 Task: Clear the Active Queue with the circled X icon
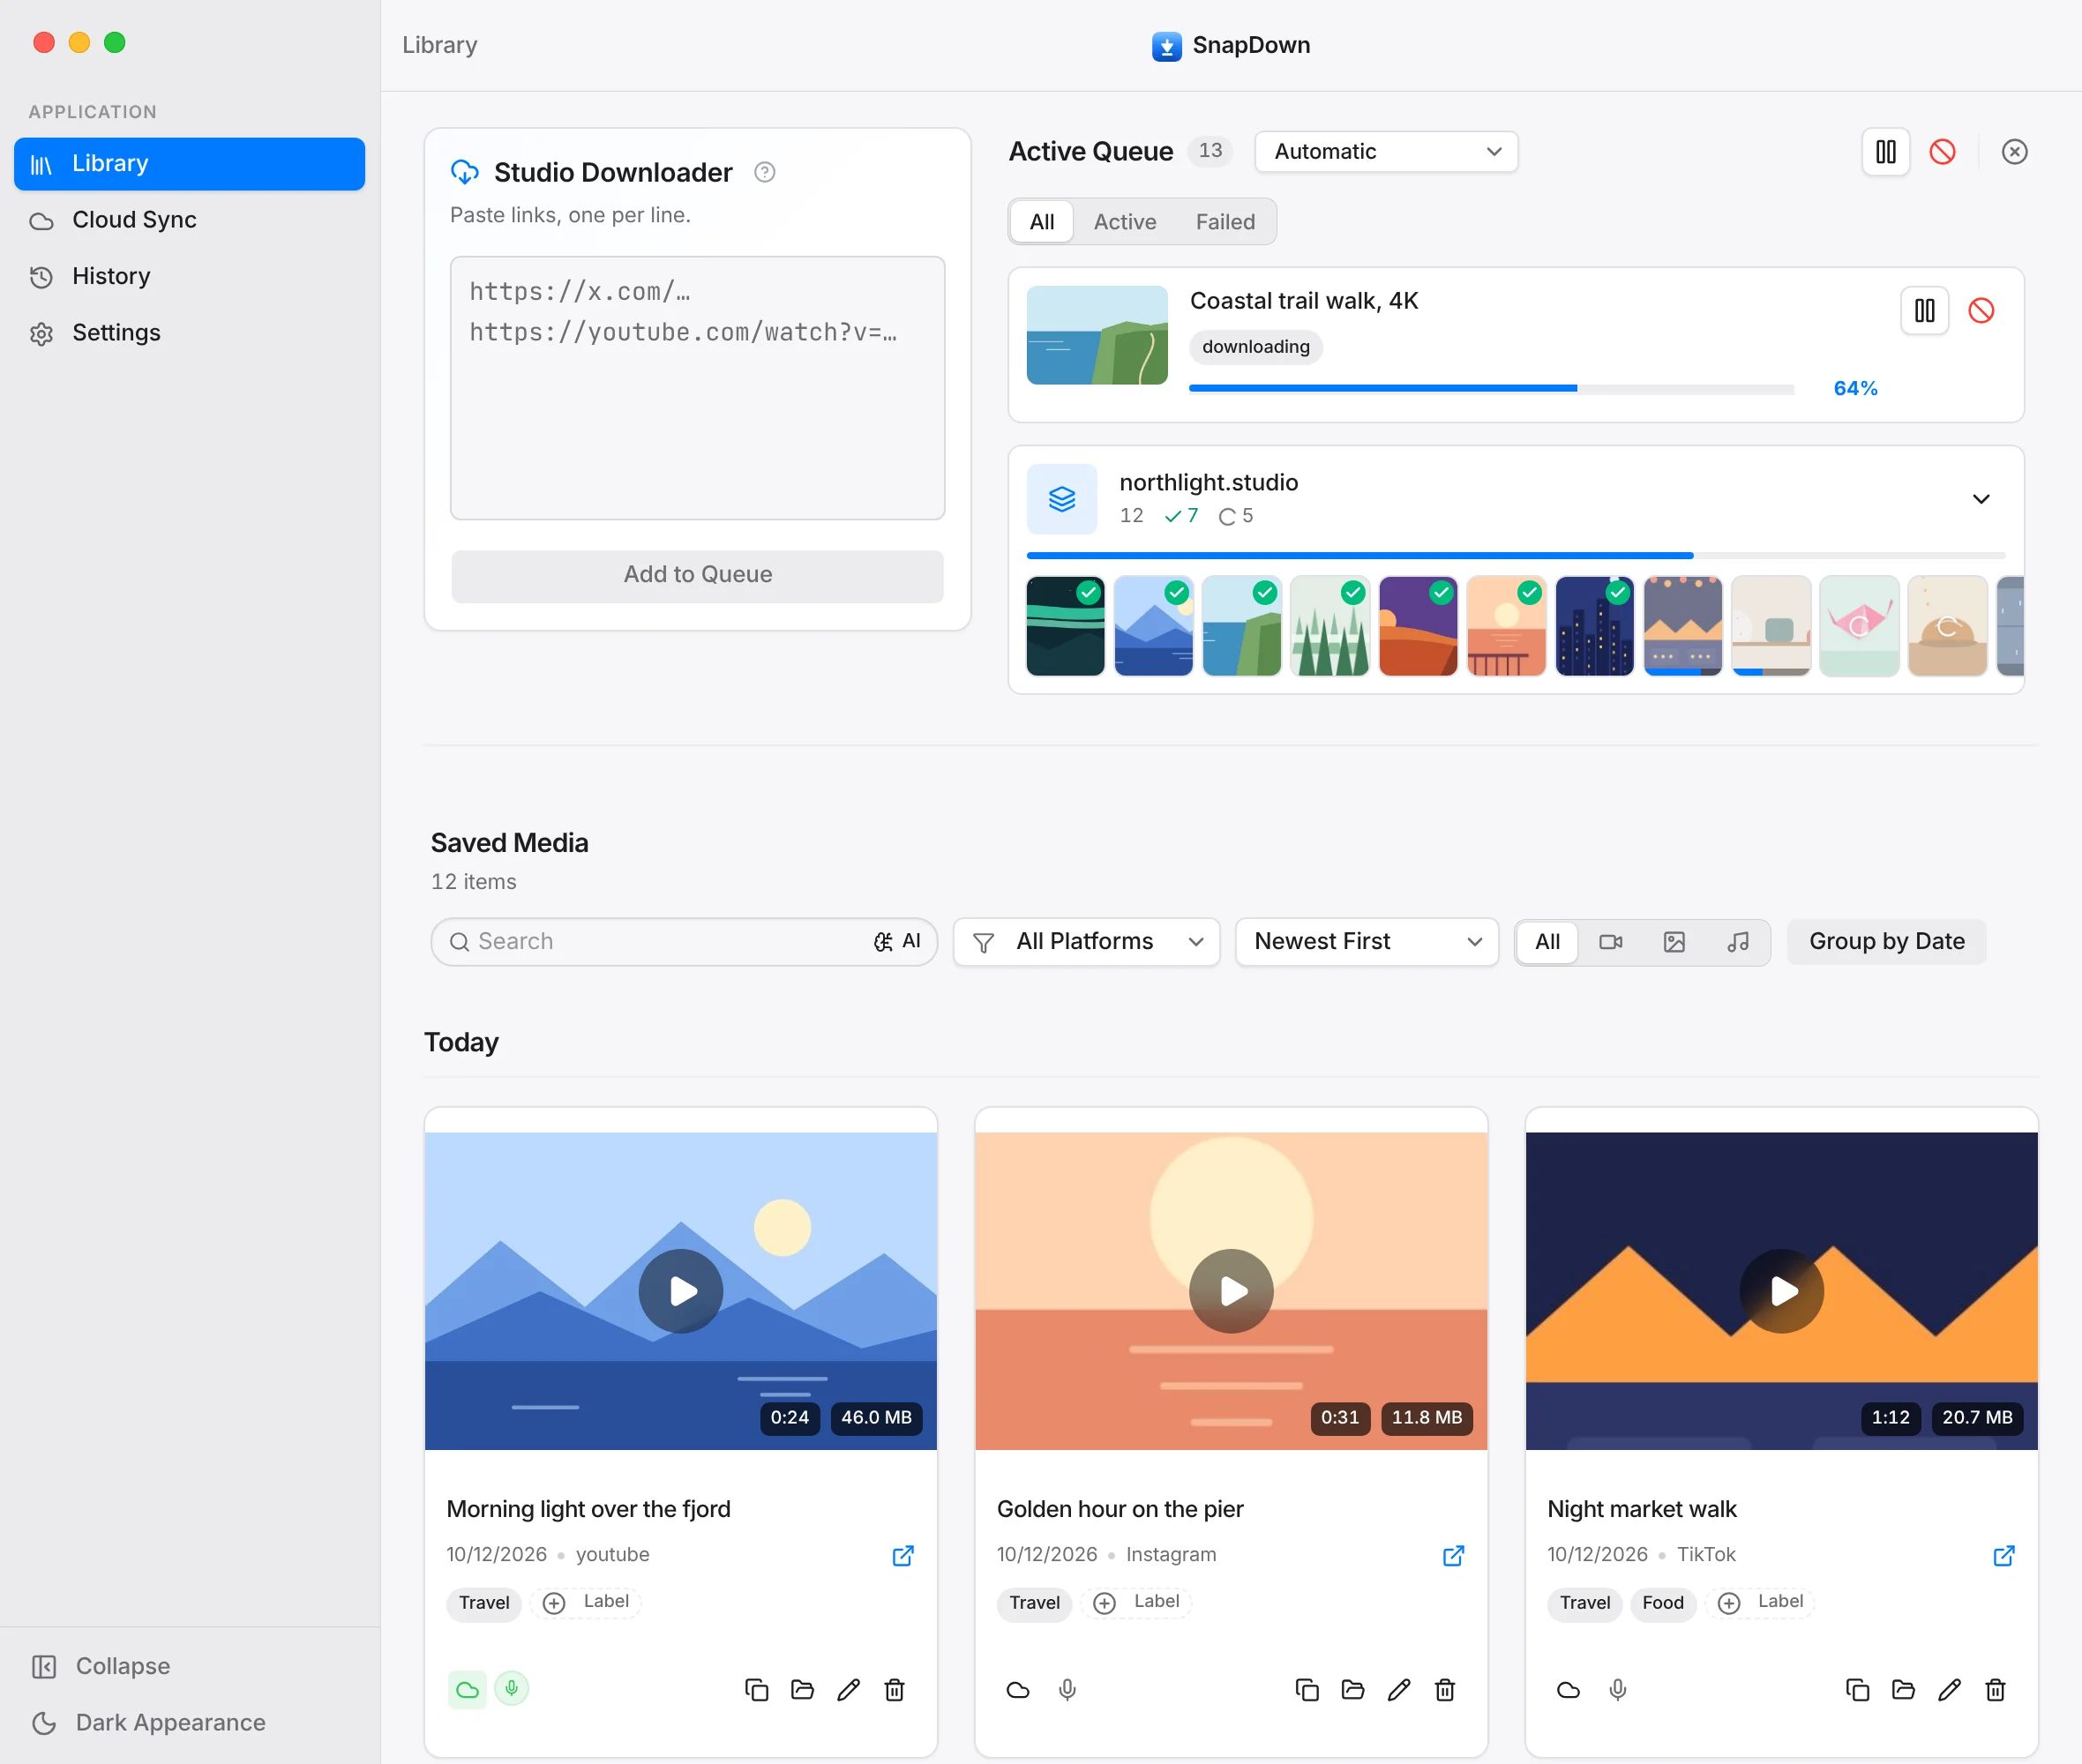click(x=2014, y=151)
